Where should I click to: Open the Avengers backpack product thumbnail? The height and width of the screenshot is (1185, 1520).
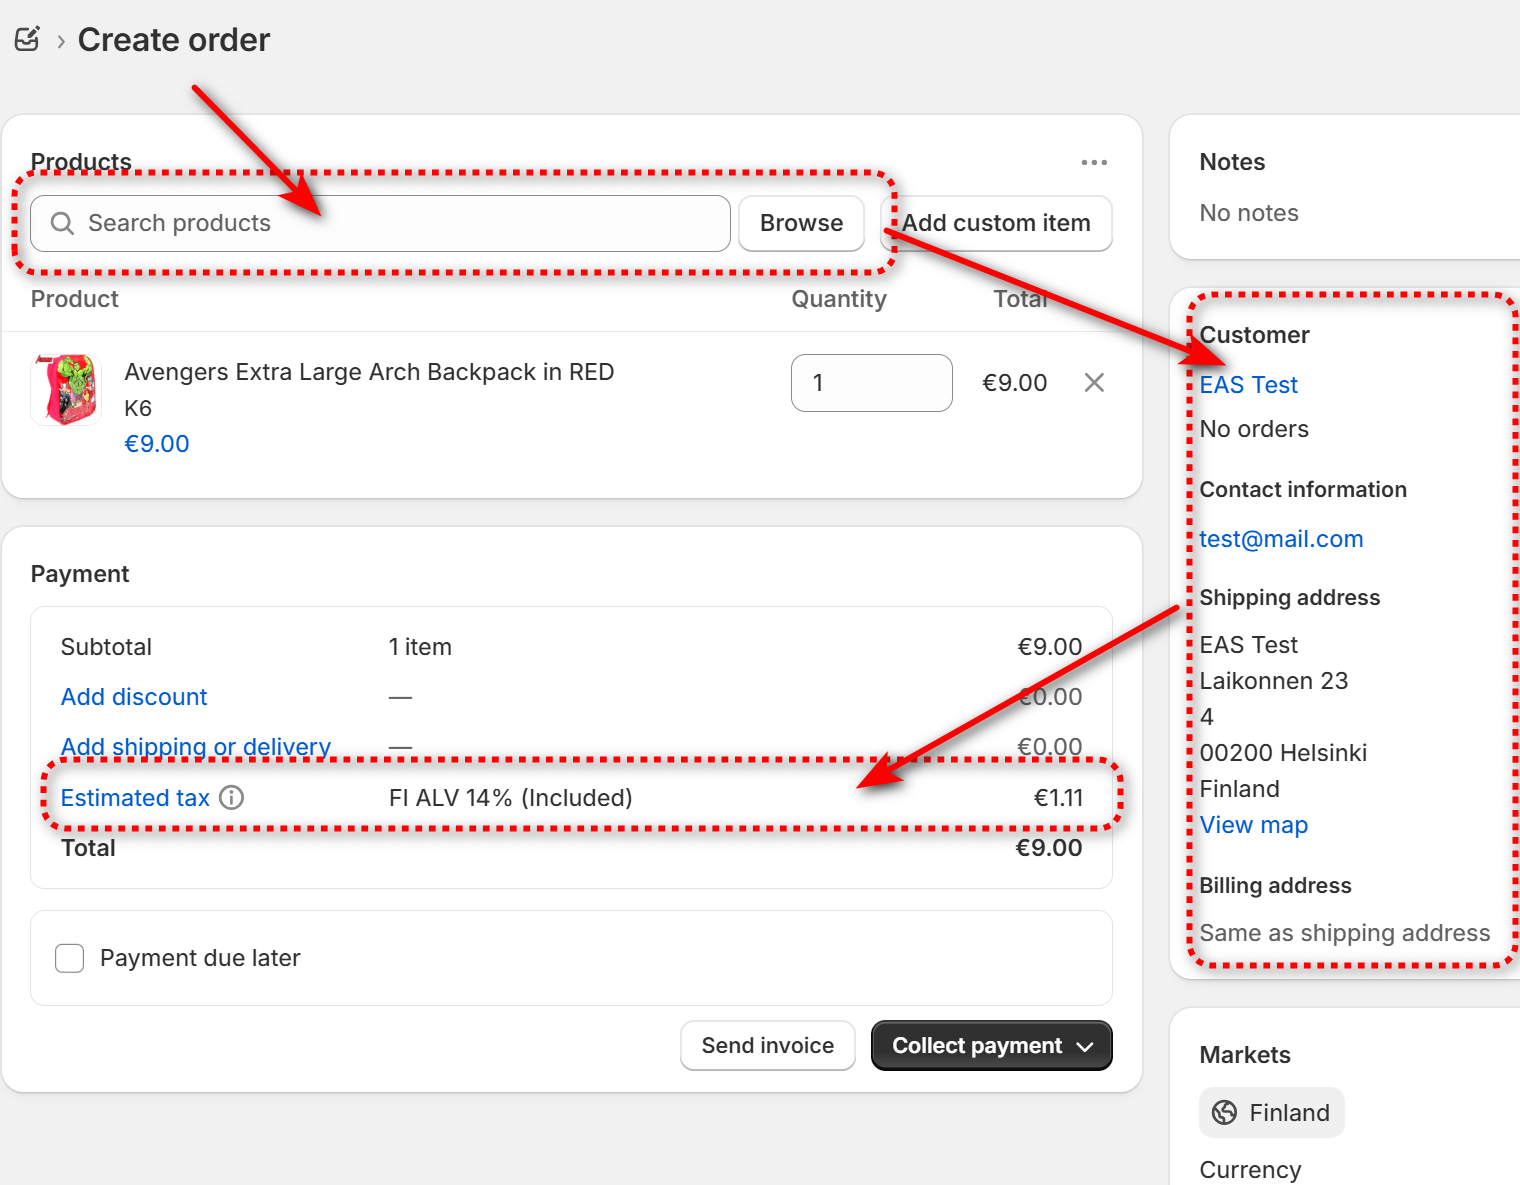66,389
